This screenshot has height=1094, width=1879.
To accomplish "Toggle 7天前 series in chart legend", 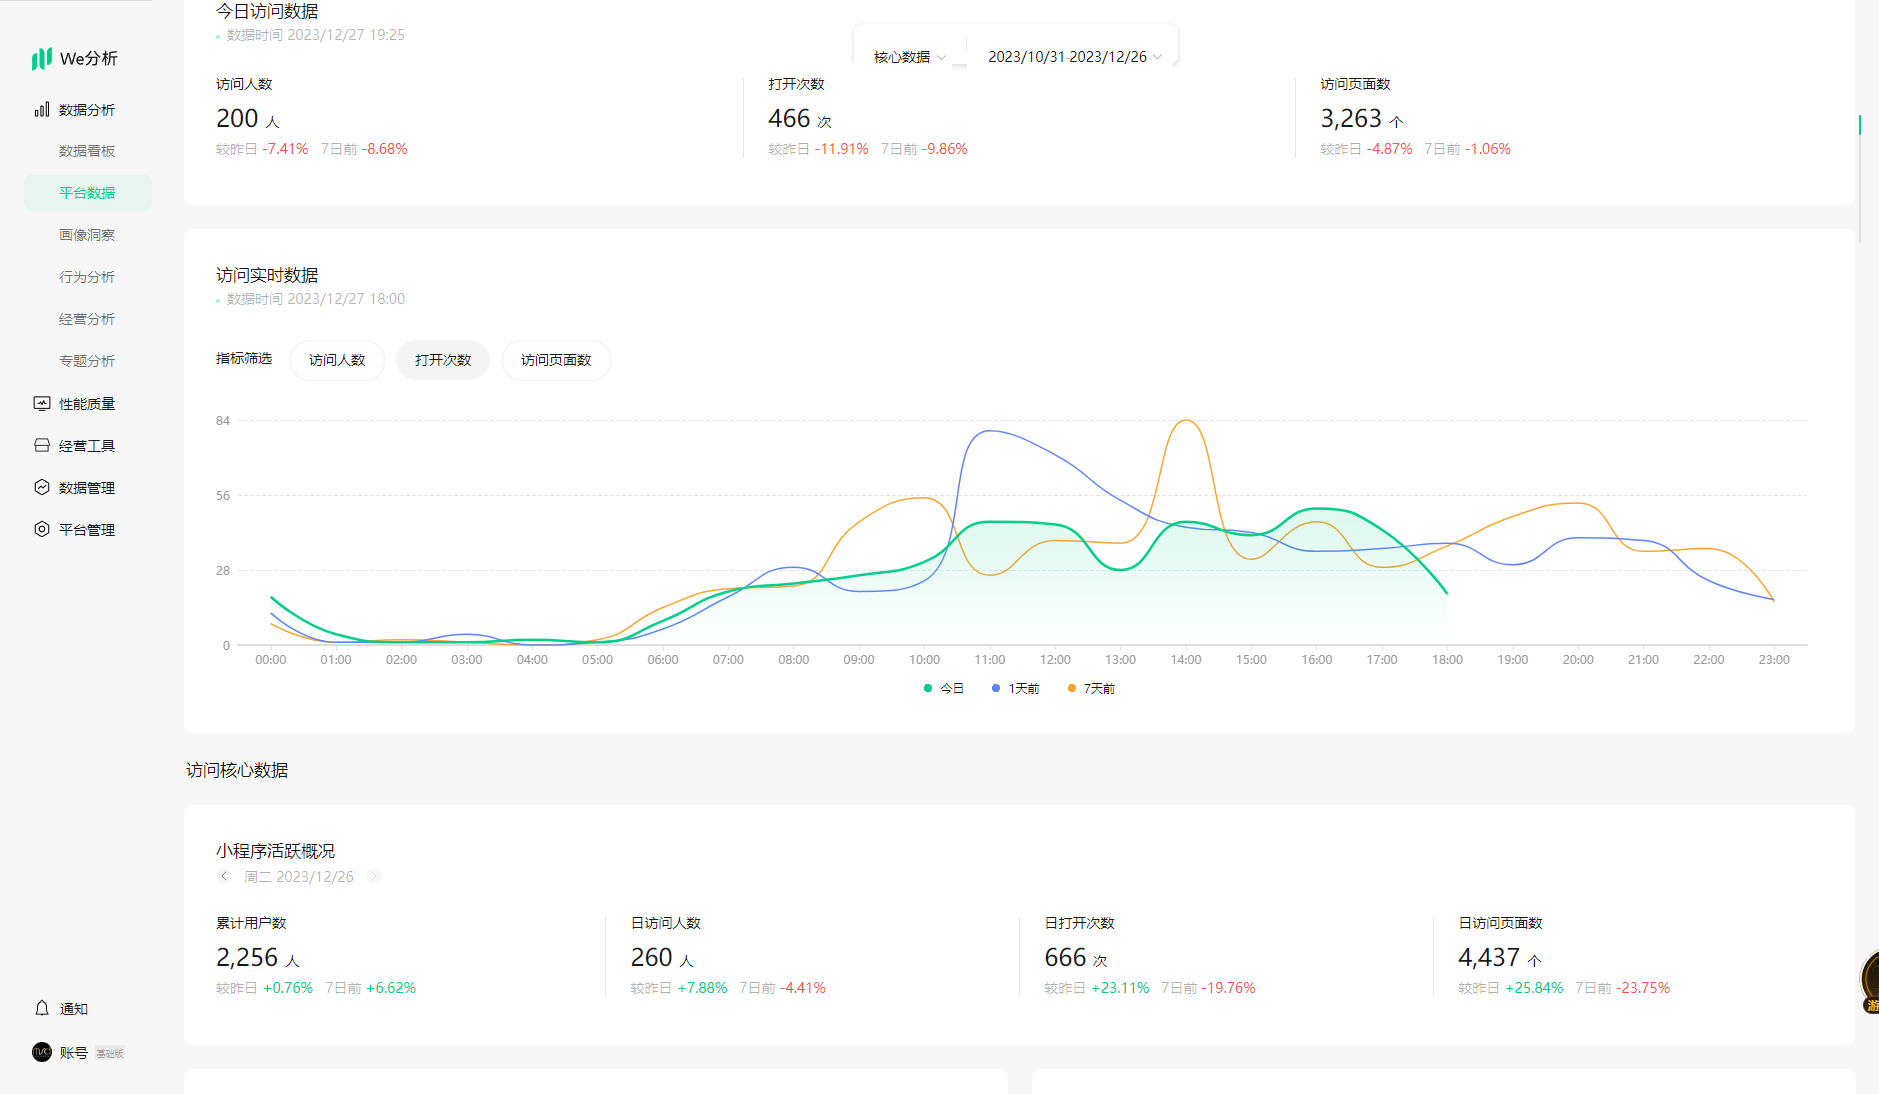I will click(1091, 688).
